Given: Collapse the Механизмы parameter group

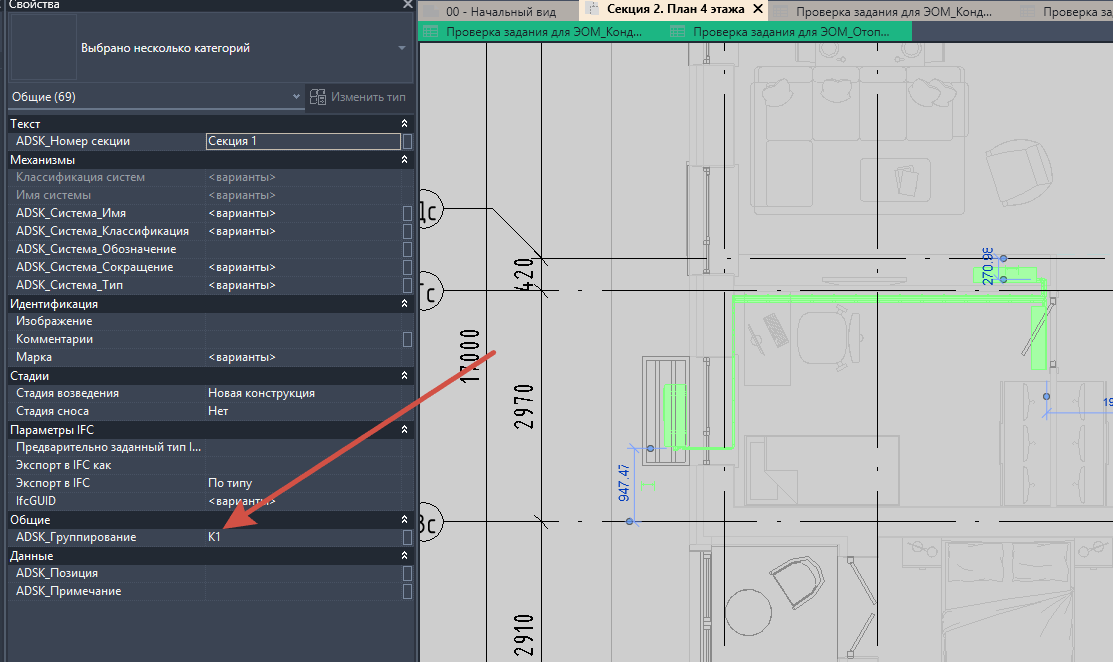Looking at the screenshot, I should (405, 160).
